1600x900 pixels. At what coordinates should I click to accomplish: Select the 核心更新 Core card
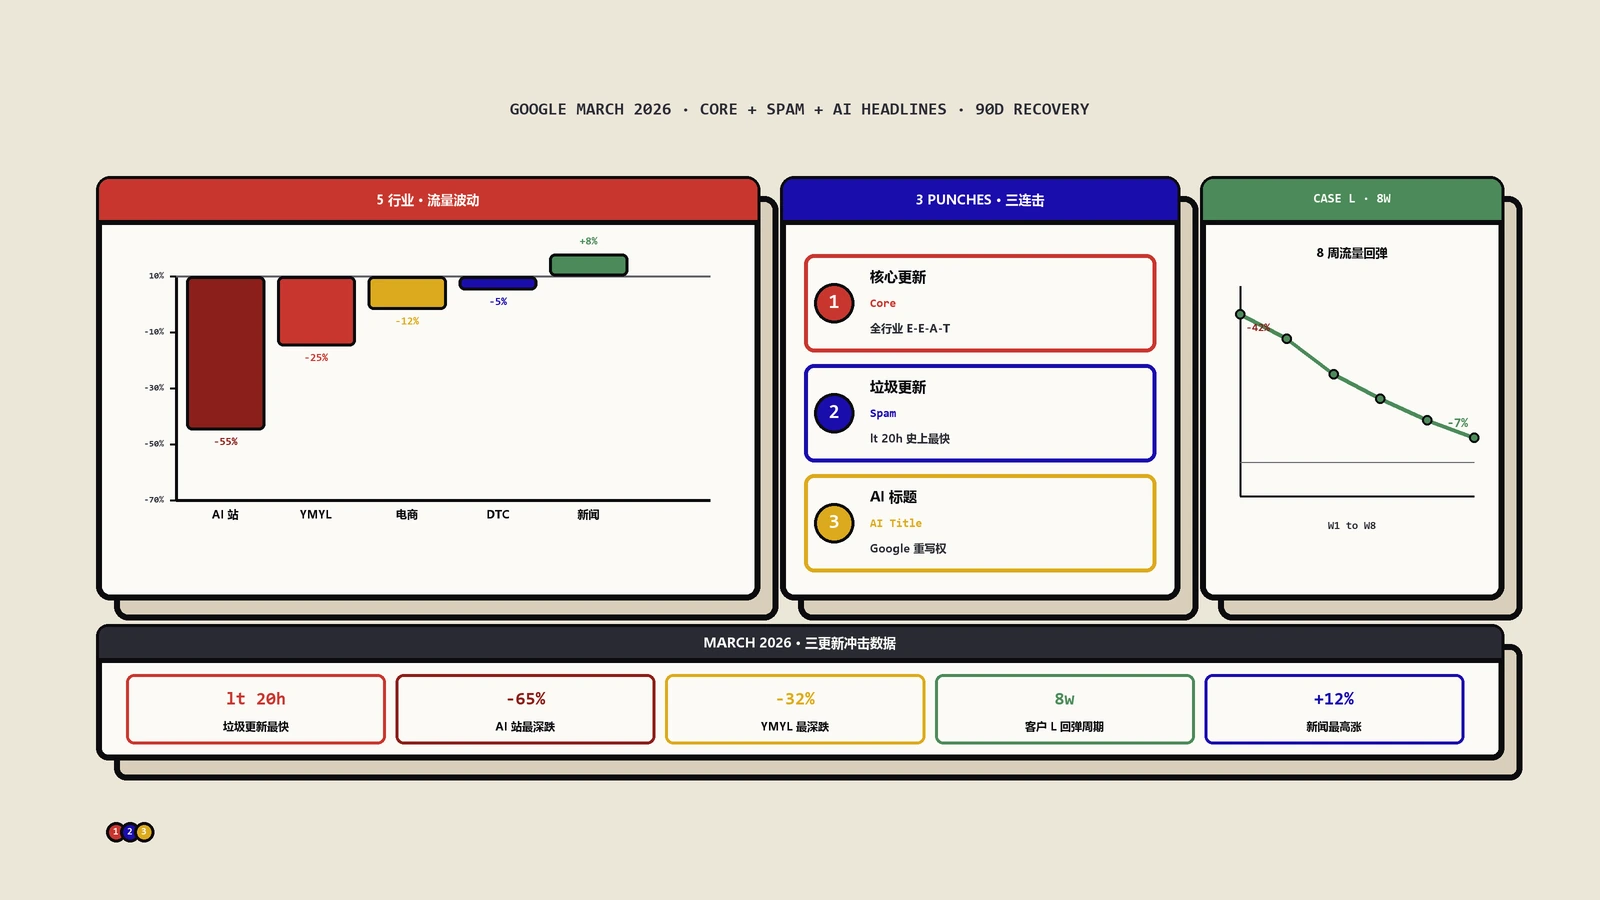tap(980, 303)
